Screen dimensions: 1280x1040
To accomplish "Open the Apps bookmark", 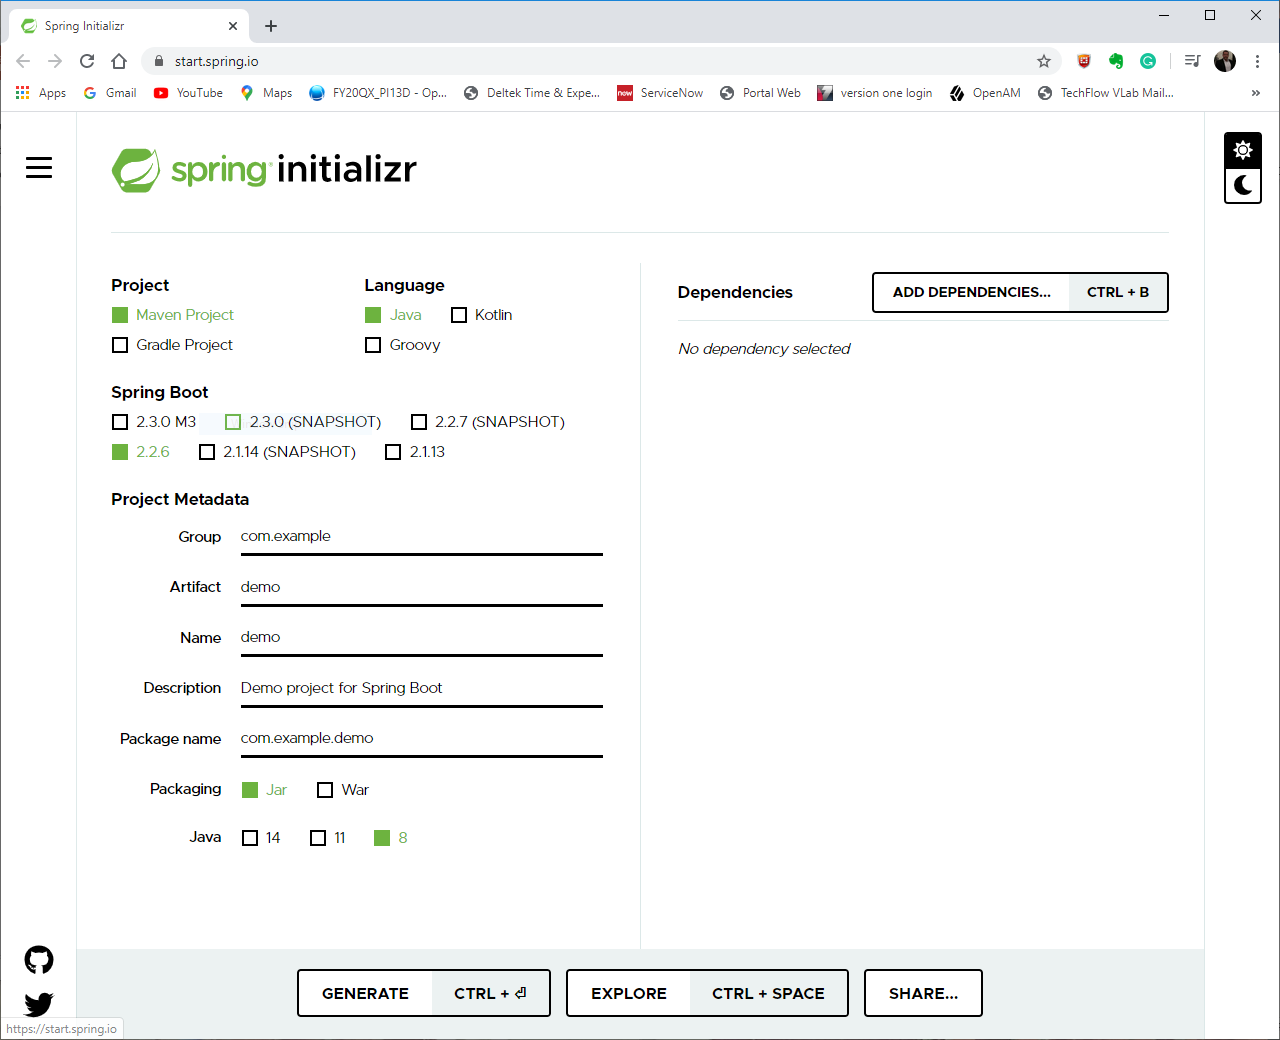I will [x=40, y=93].
